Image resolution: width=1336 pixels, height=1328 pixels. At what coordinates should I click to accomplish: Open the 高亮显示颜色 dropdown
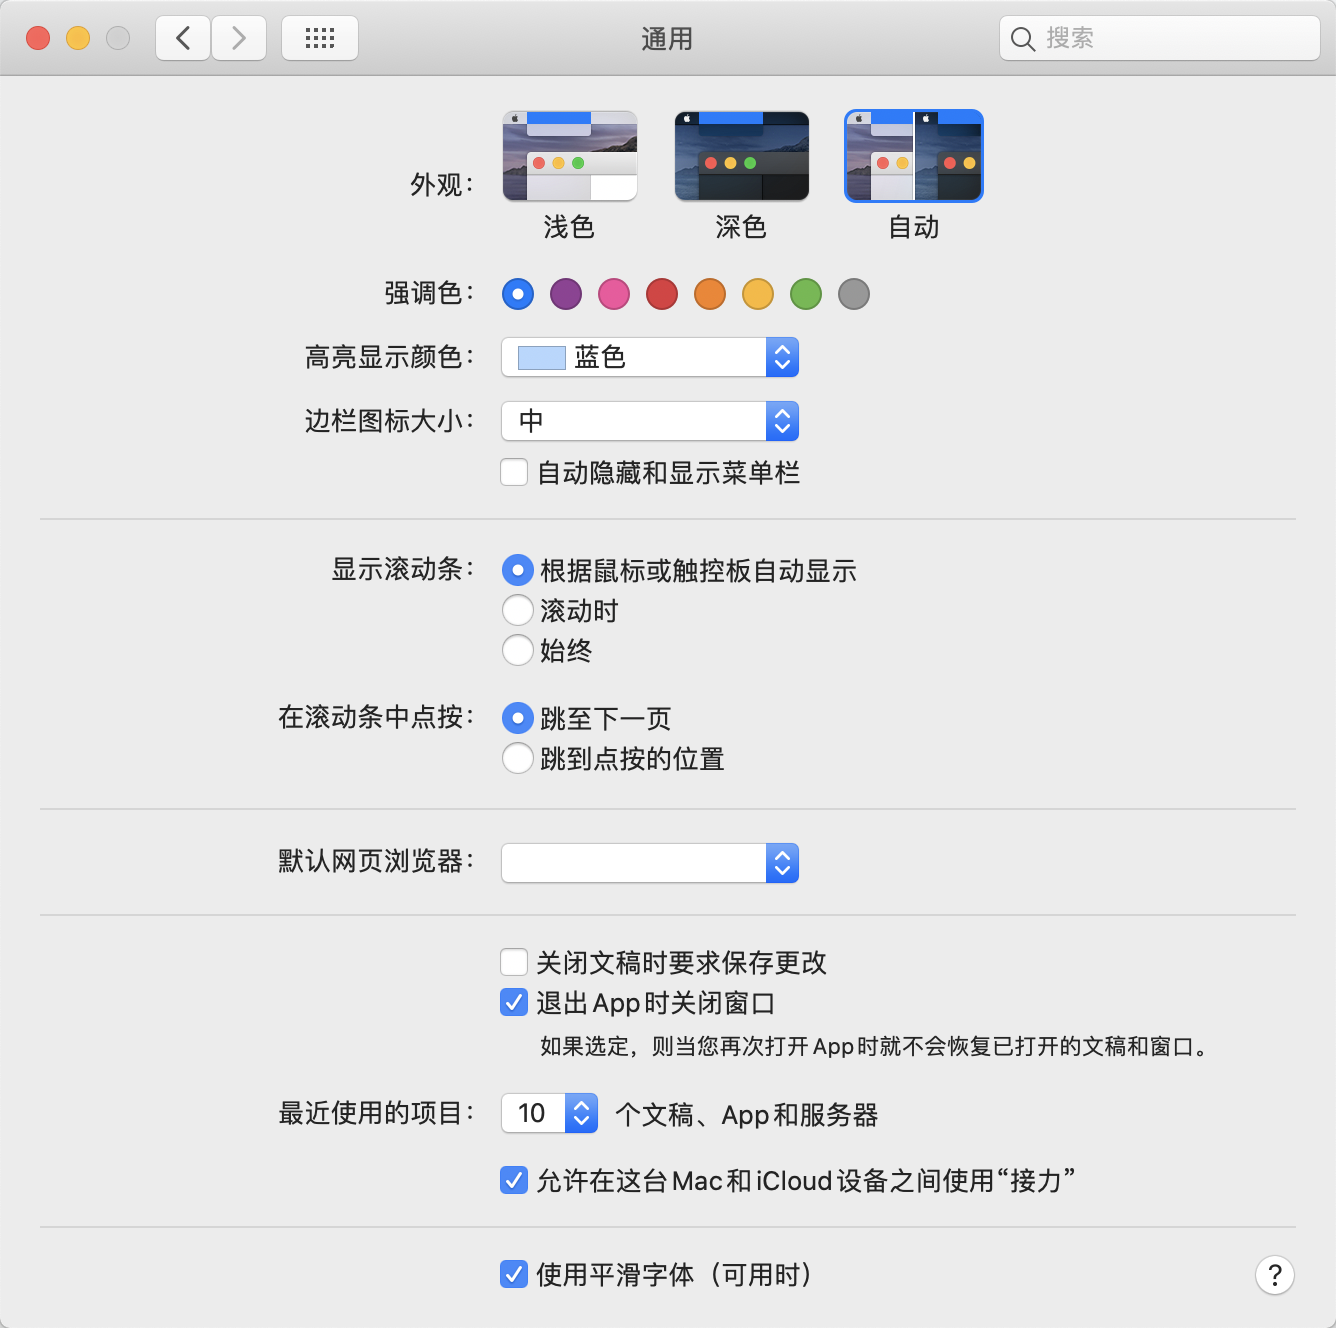point(650,357)
